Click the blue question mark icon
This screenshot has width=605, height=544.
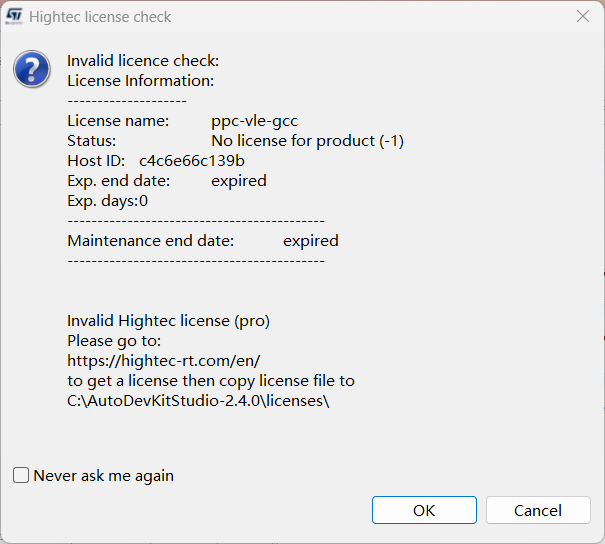32,69
